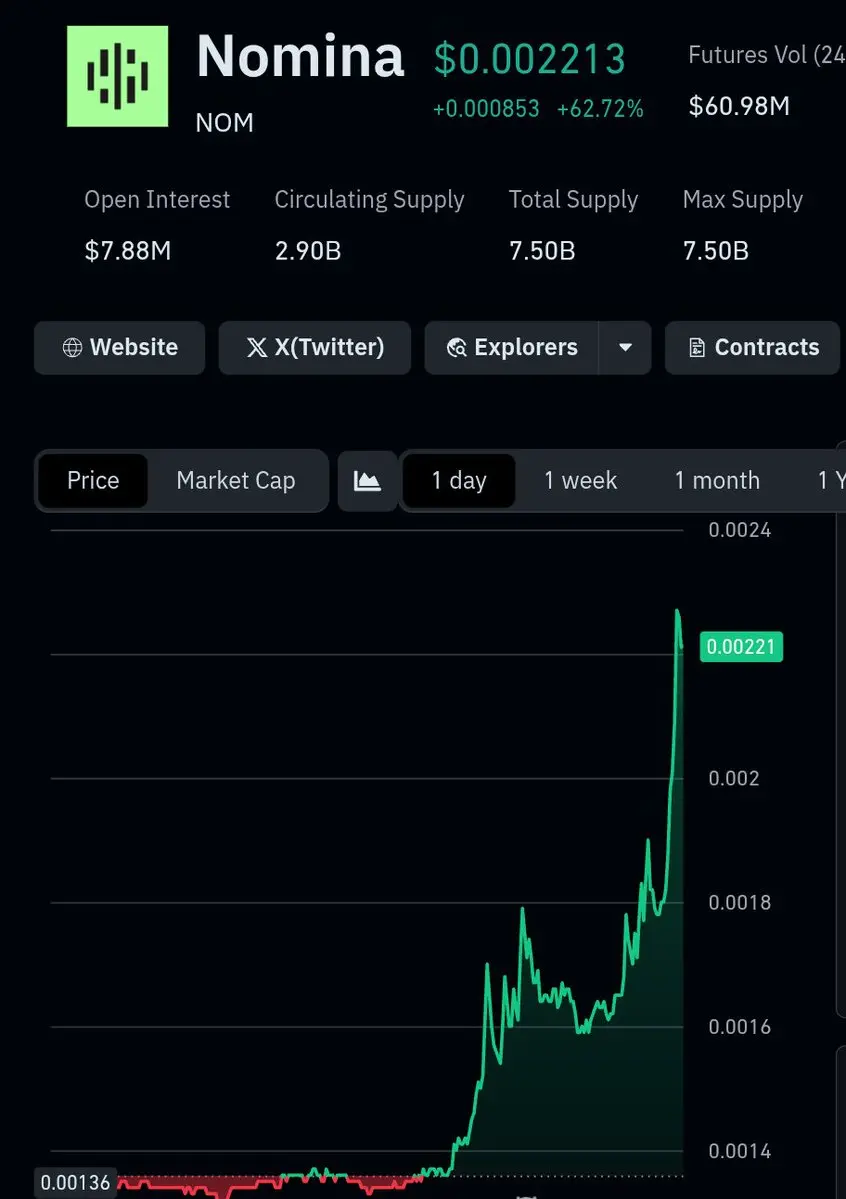This screenshot has width=846, height=1199.
Task: Switch chart to Market Cap view
Action: point(236,481)
